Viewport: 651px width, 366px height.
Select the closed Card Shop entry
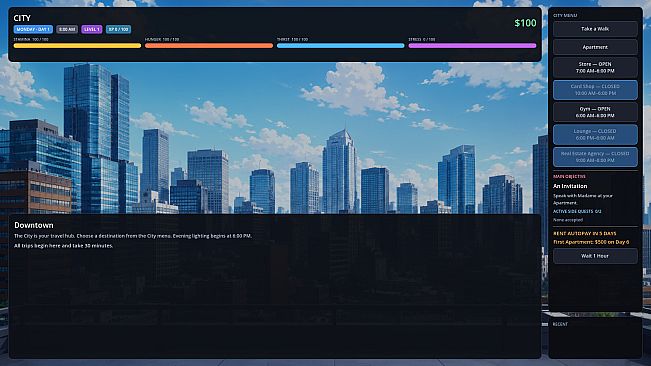click(595, 90)
